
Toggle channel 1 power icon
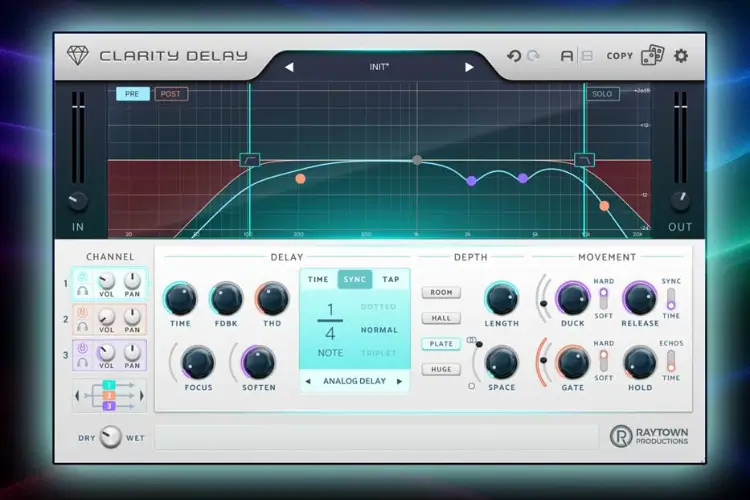tap(83, 277)
